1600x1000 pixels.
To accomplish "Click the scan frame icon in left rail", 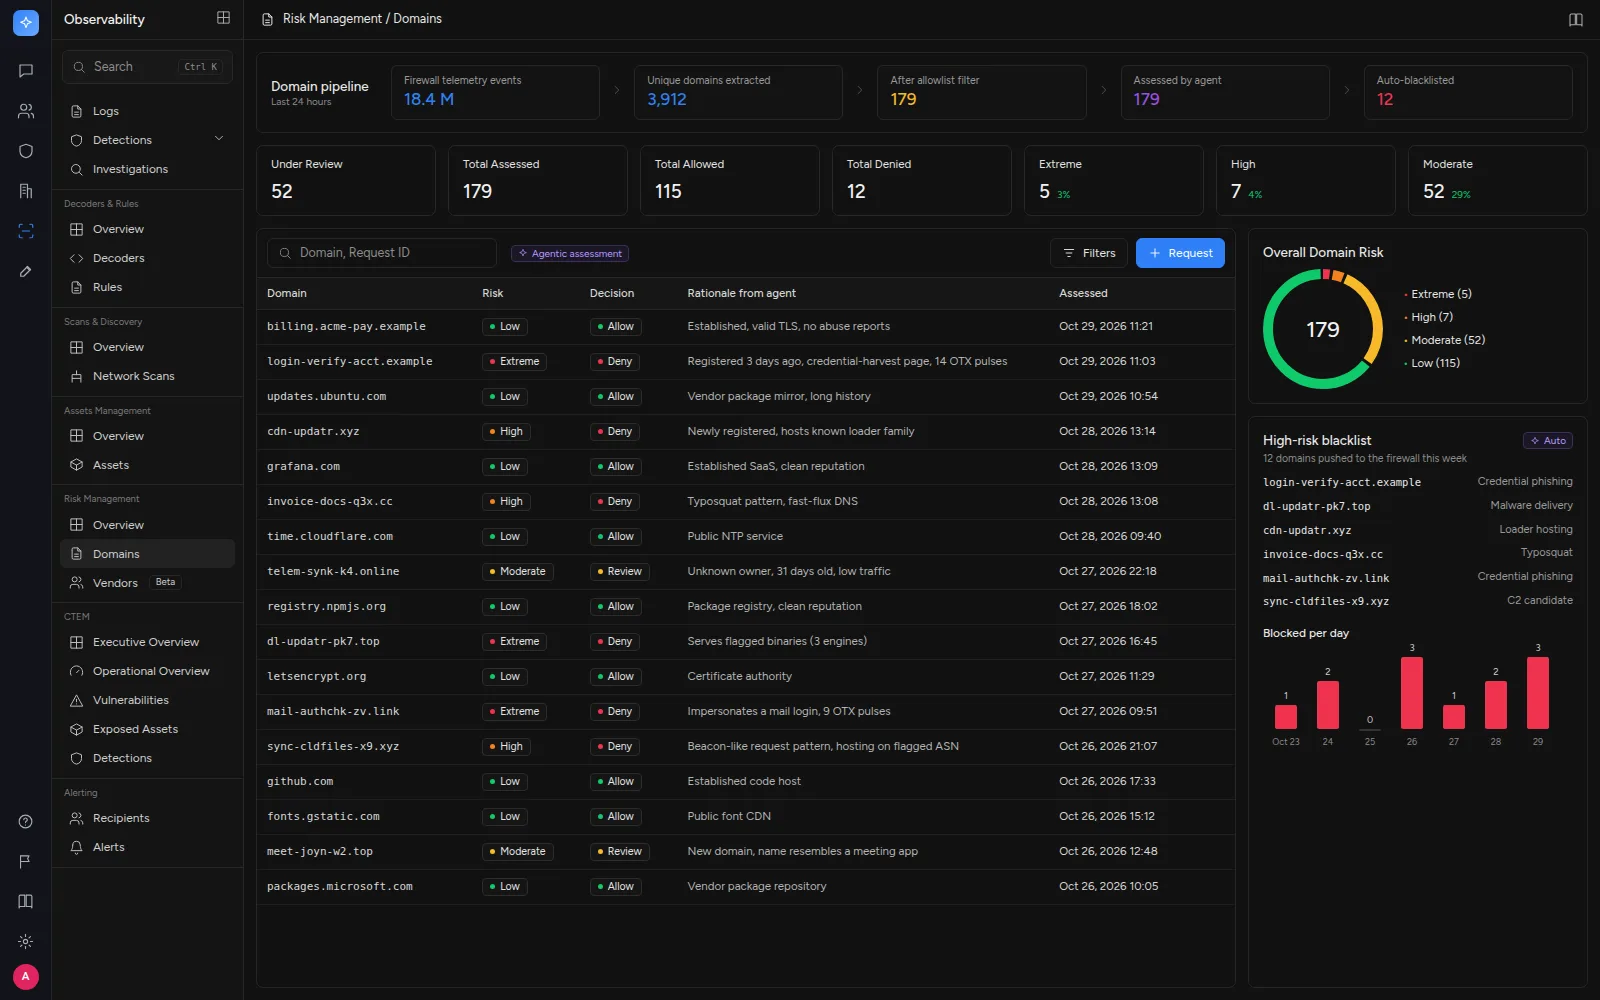I will point(26,231).
